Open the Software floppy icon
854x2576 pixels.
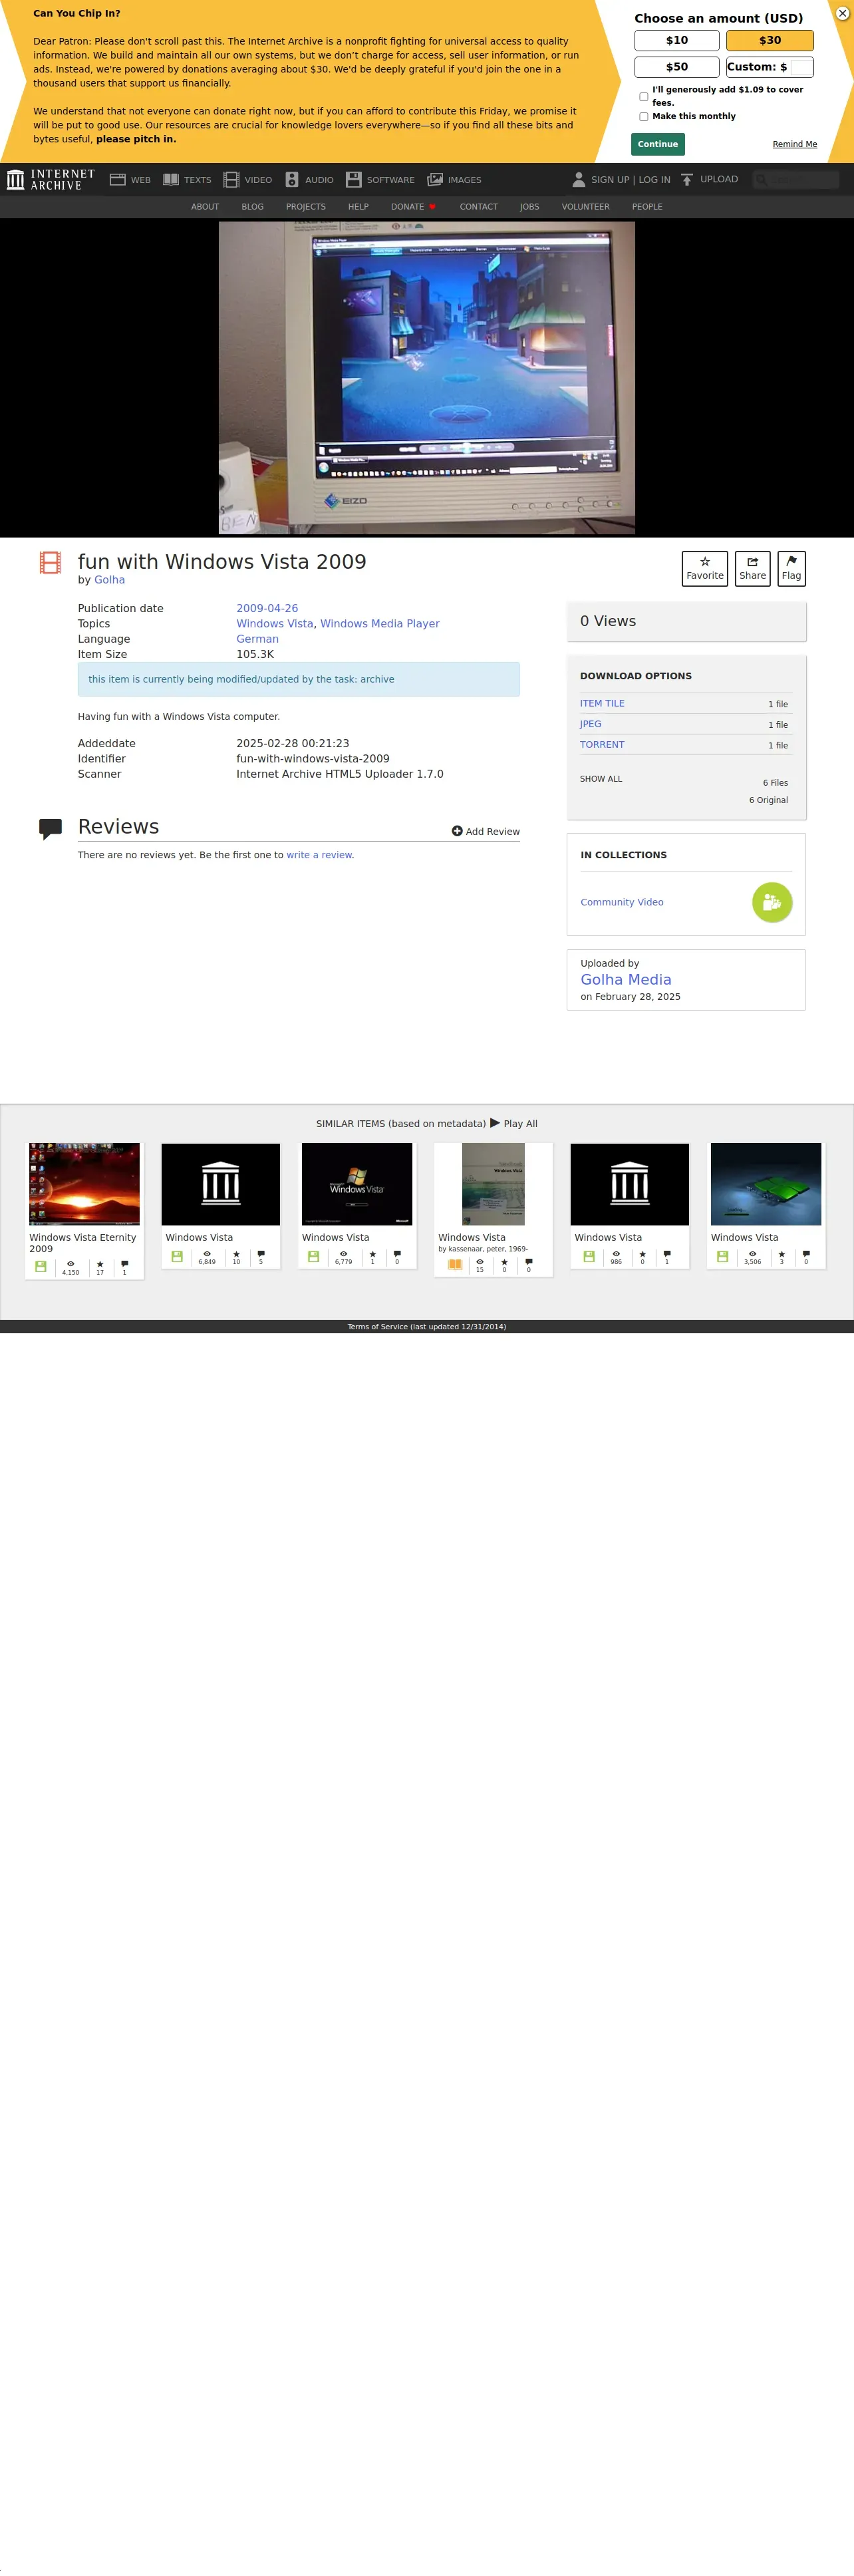pyautogui.click(x=353, y=180)
